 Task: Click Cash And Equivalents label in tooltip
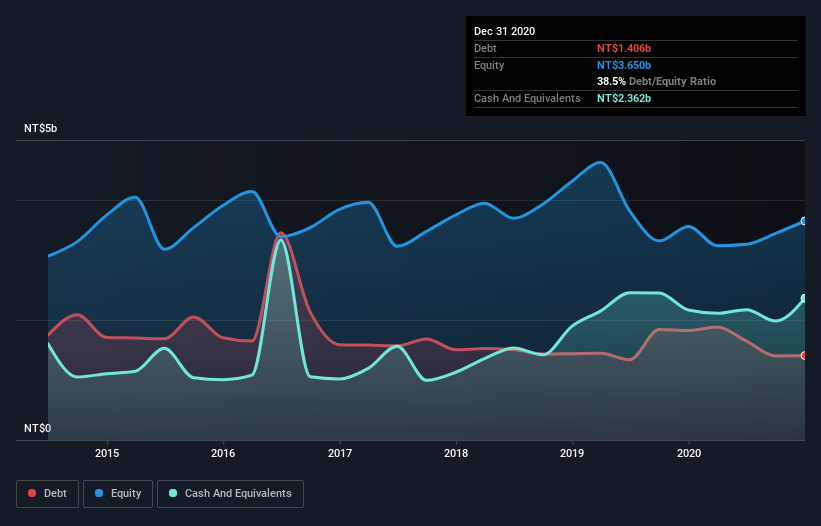click(527, 98)
